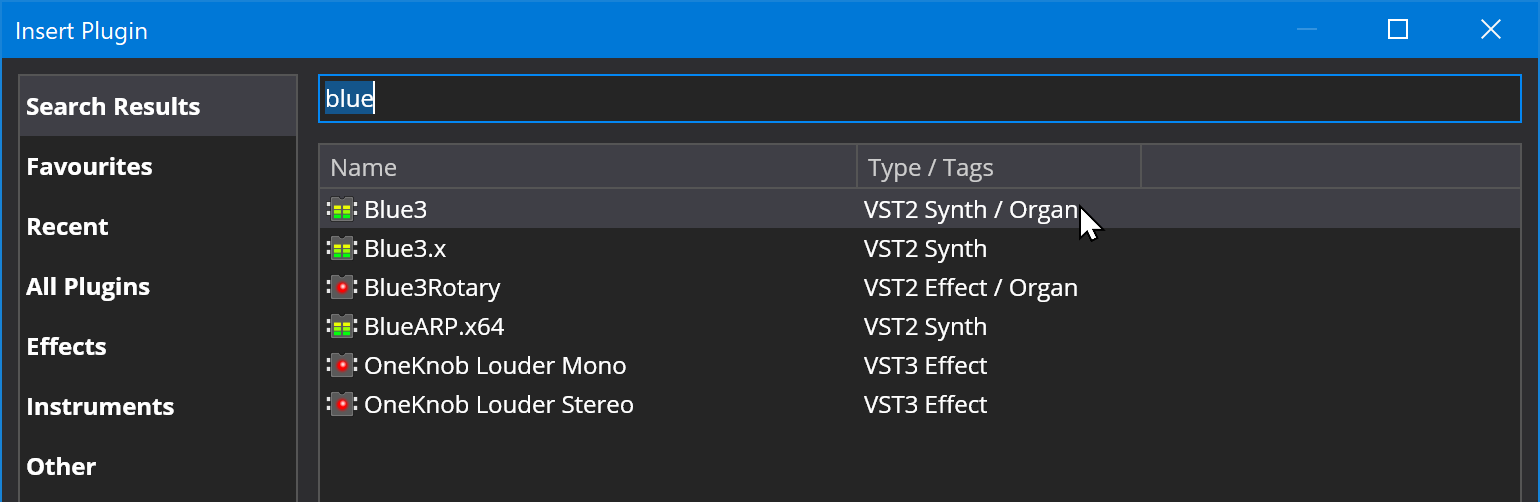Sort by the Type / Tags column
Viewport: 1540px width, 502px height.
(999, 167)
